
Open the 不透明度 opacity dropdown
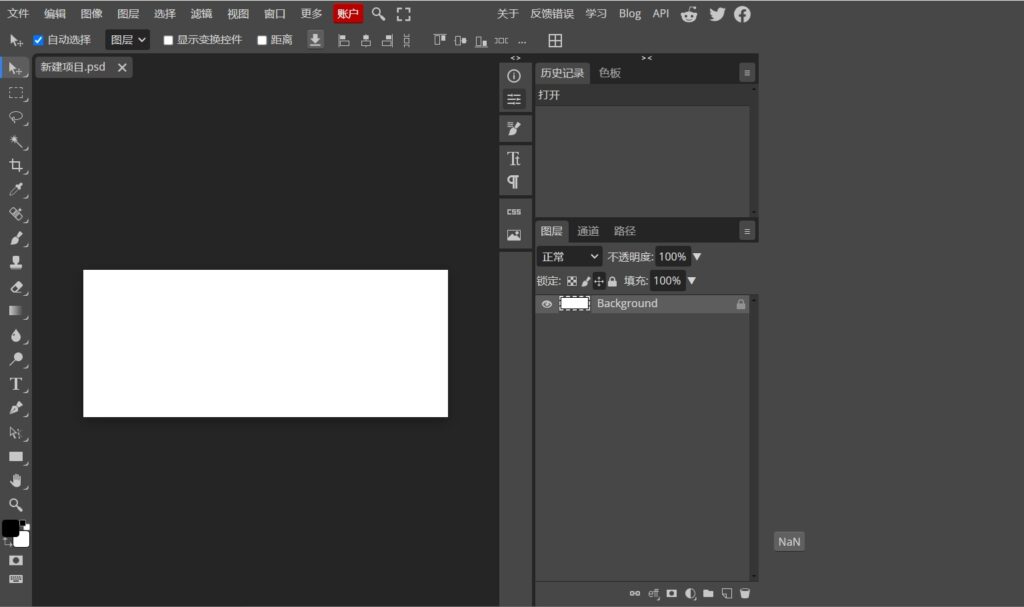pyautogui.click(x=697, y=256)
